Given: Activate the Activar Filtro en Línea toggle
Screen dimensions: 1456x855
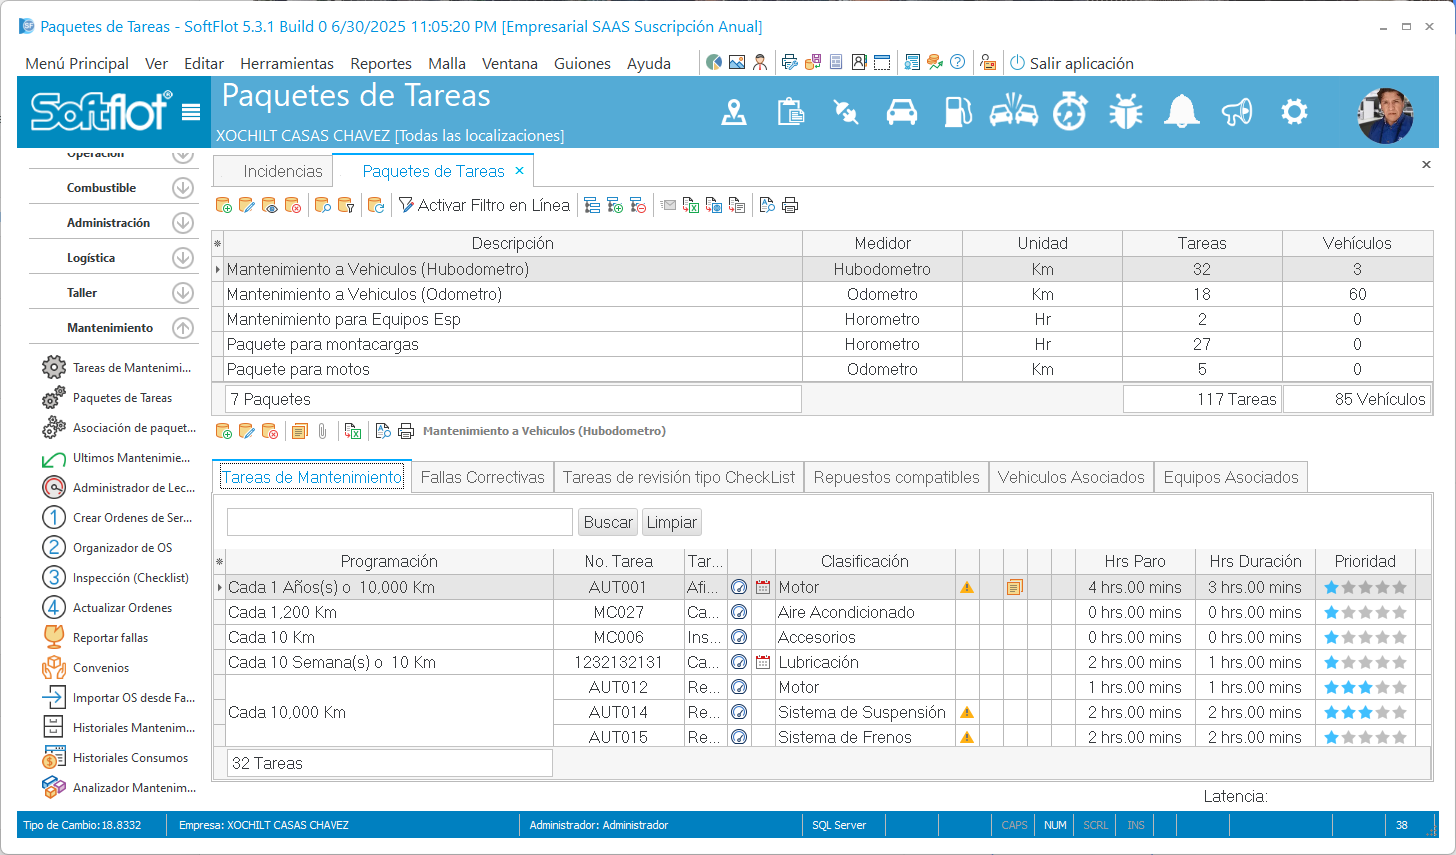Looking at the screenshot, I should [x=484, y=205].
